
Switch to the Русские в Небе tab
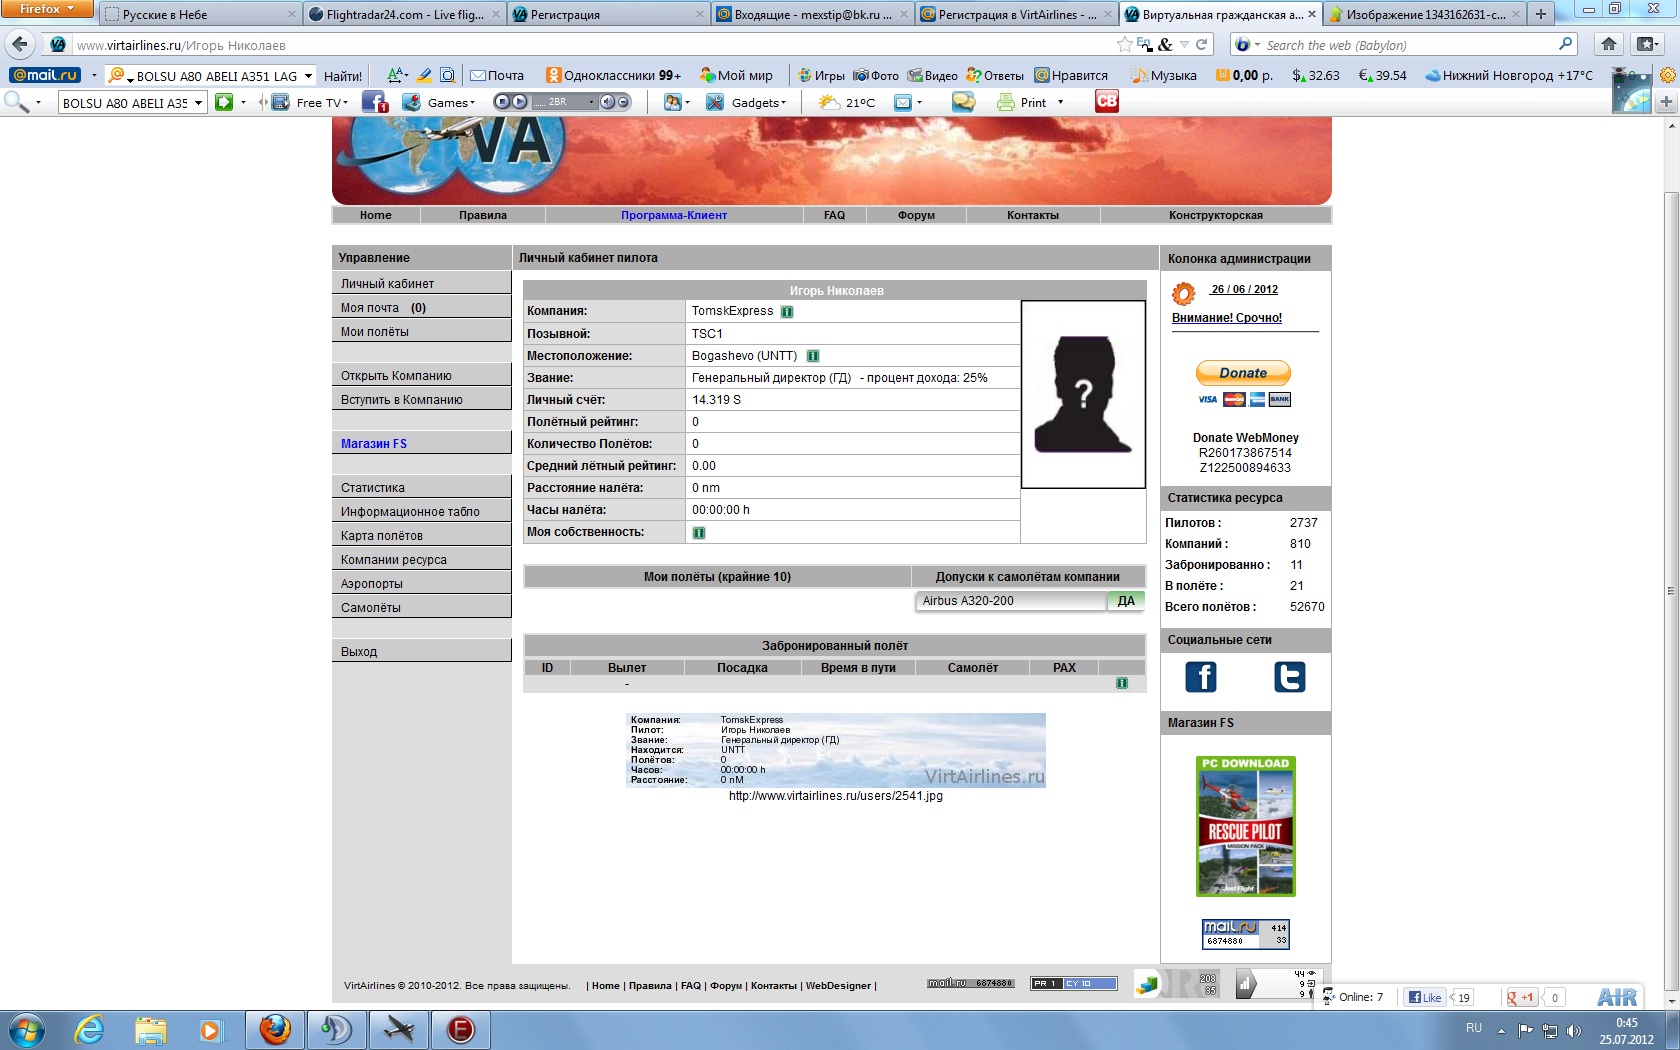coord(200,14)
